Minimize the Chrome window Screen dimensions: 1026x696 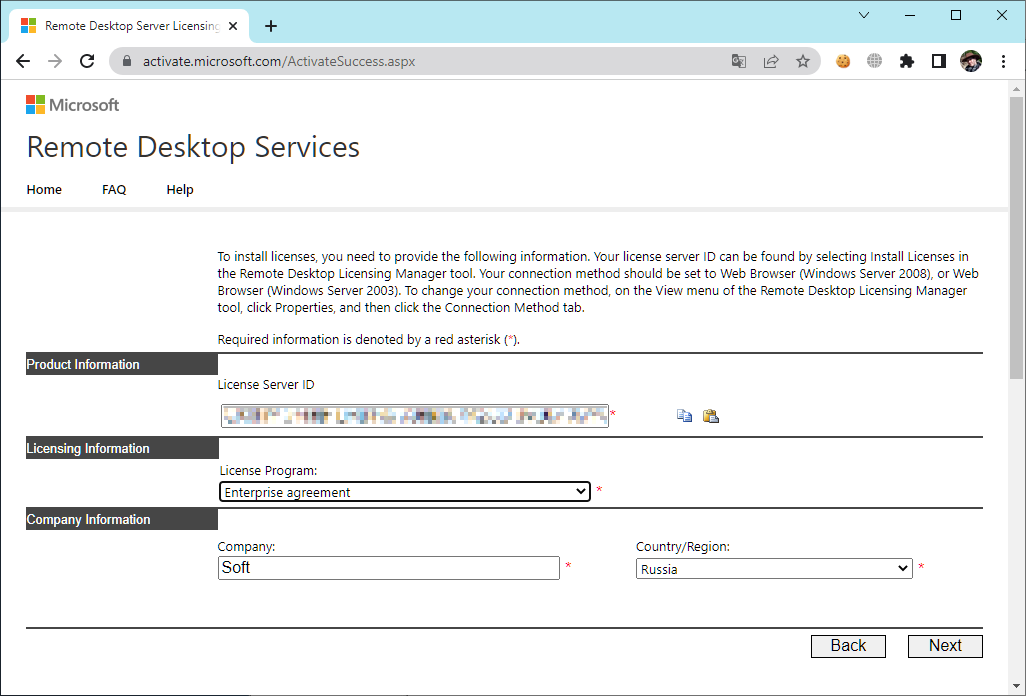[x=910, y=15]
